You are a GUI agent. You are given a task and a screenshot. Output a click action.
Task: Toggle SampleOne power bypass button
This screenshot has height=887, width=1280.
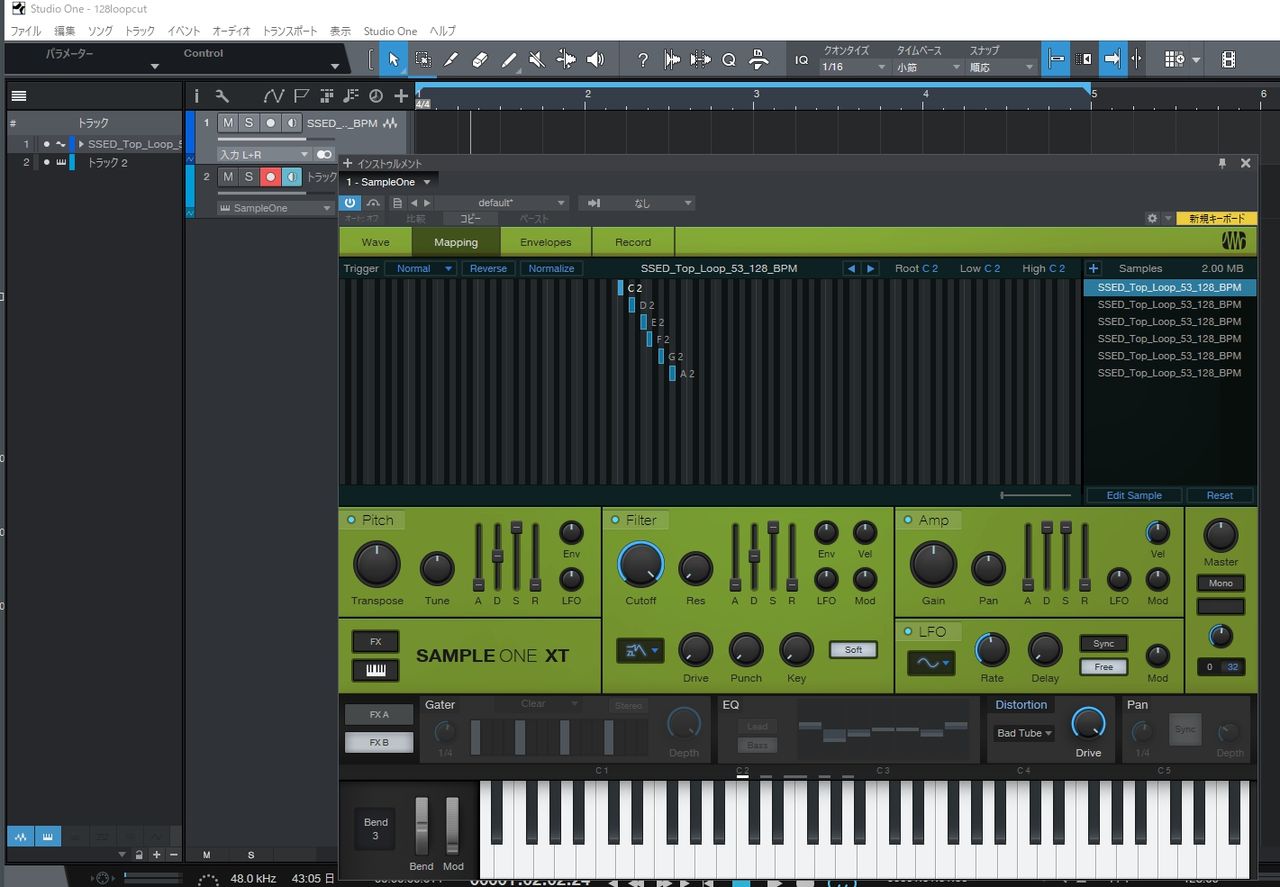click(350, 203)
